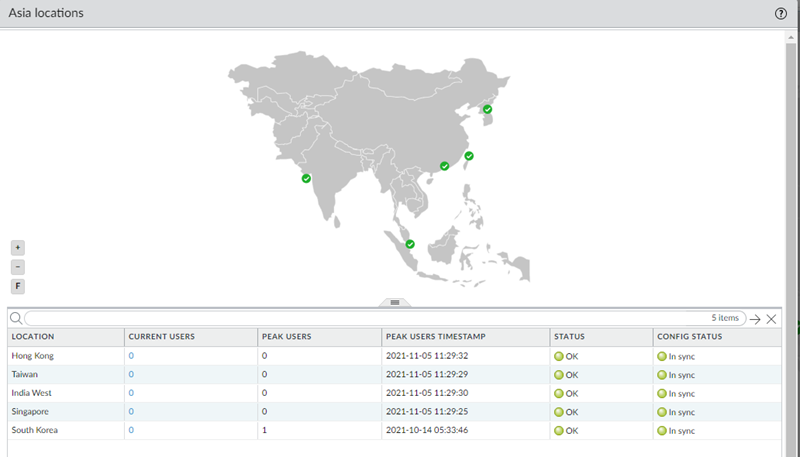Select the Hong Kong map marker
Viewport: 800px width, 457px height.
445,166
